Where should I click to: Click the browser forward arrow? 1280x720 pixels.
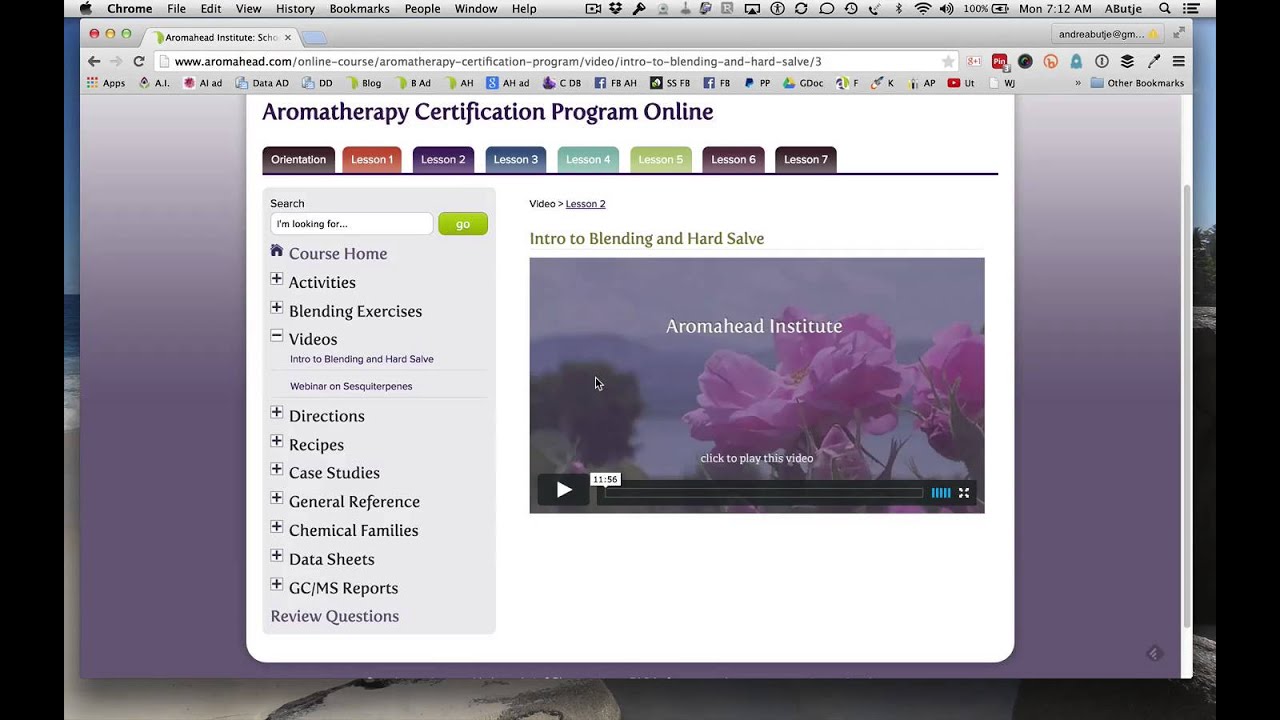[x=116, y=61]
